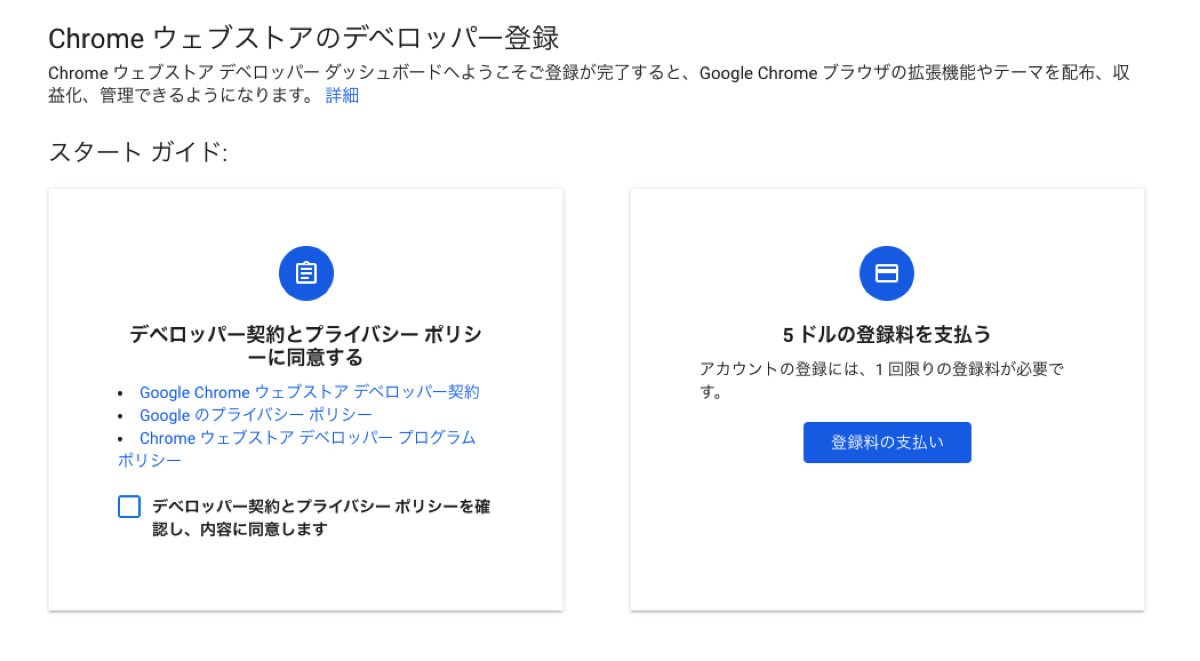
Task: Open the Google Chrome ウェブストア デベロッパー契約 link
Action: click(309, 392)
